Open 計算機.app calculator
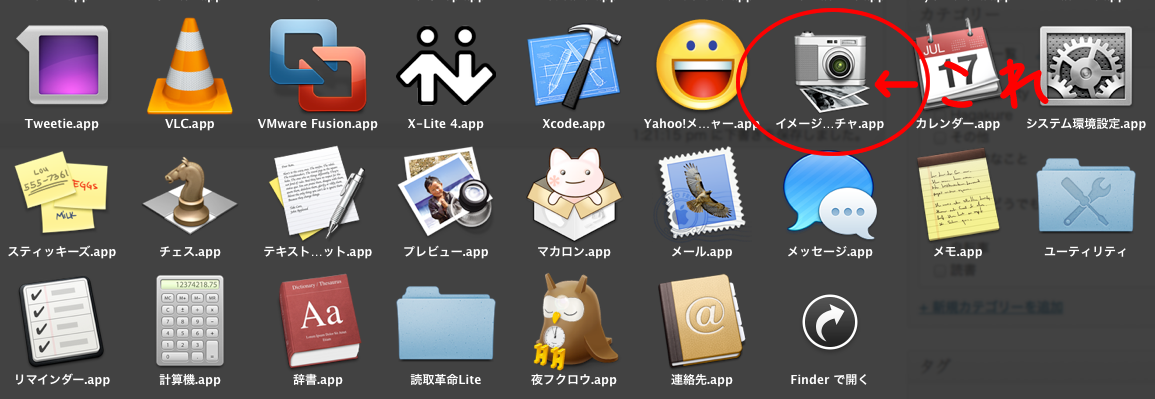The height and width of the screenshot is (399, 1155). click(x=190, y=321)
